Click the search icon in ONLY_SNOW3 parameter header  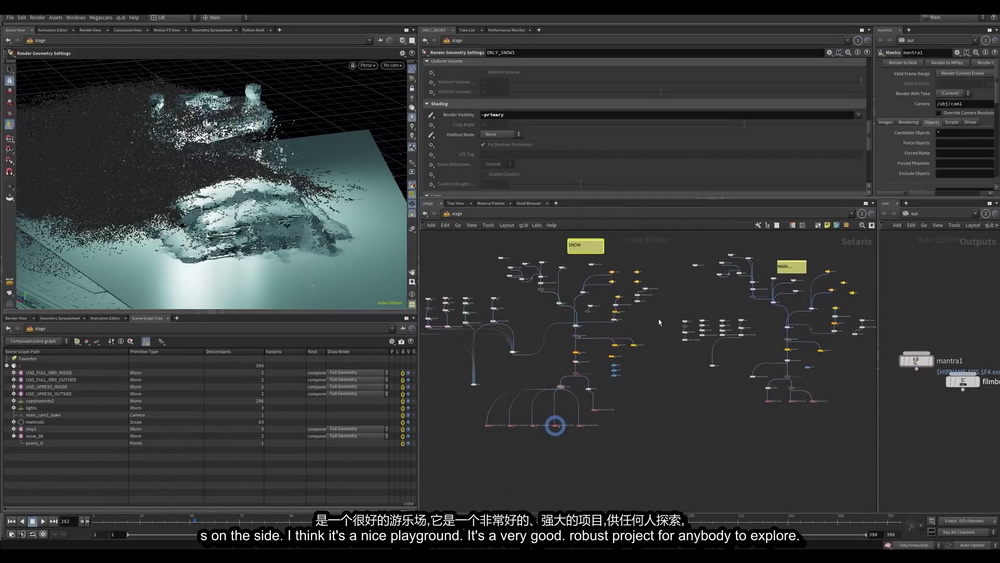pos(848,52)
